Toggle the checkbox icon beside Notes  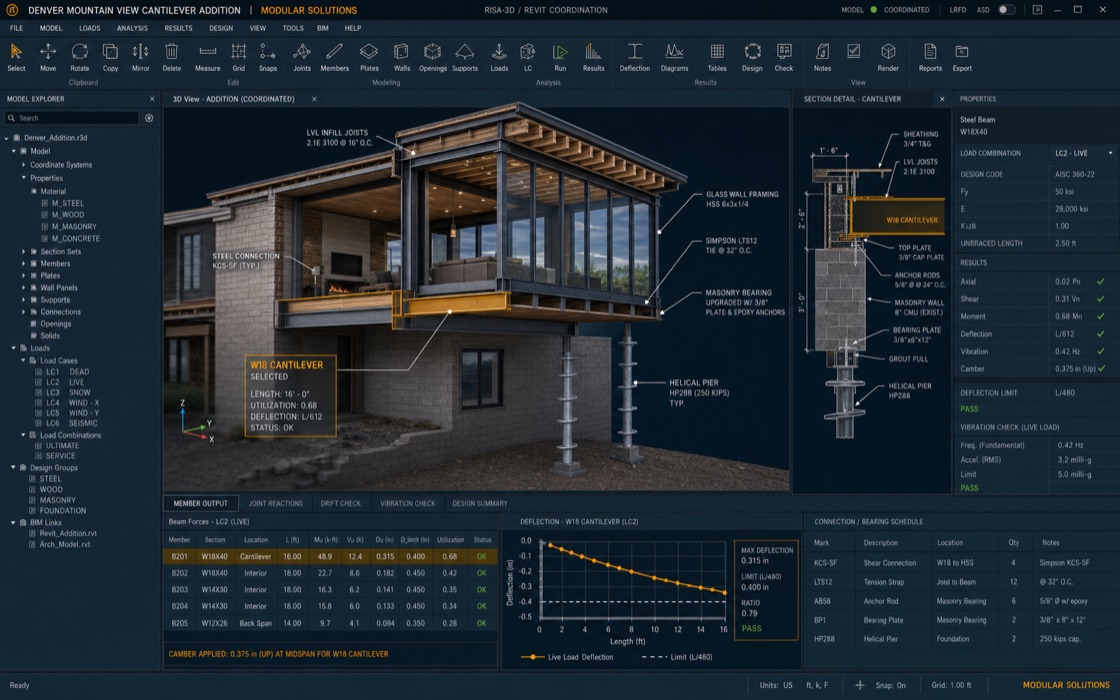tap(854, 51)
